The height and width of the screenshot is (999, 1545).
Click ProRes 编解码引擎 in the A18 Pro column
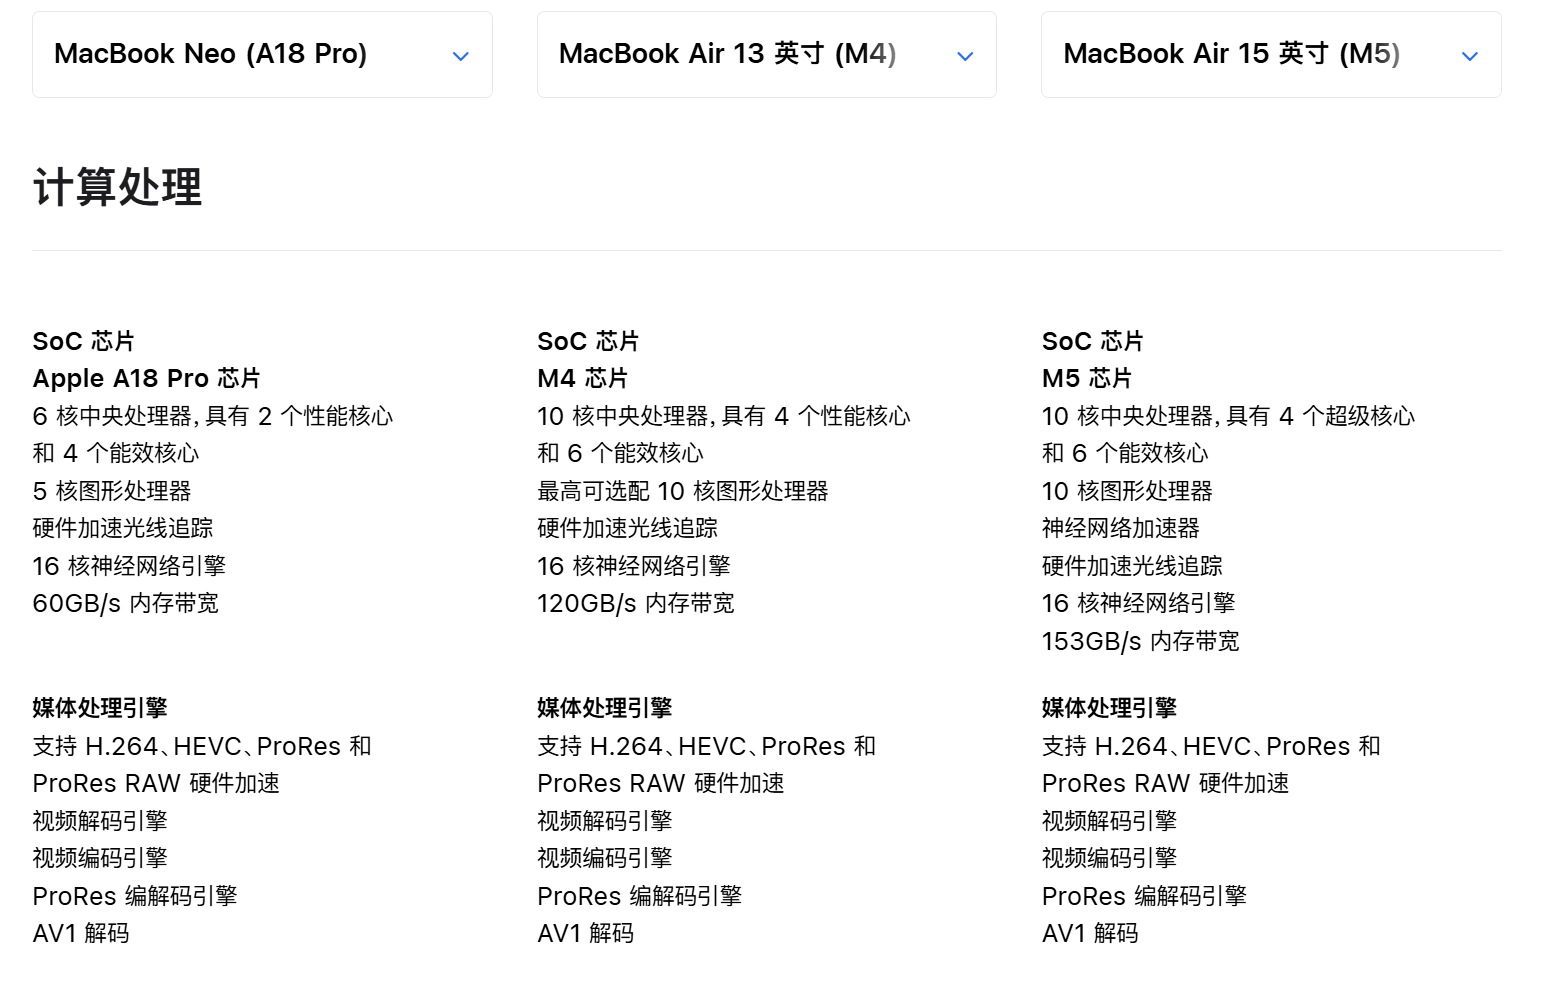coord(135,897)
